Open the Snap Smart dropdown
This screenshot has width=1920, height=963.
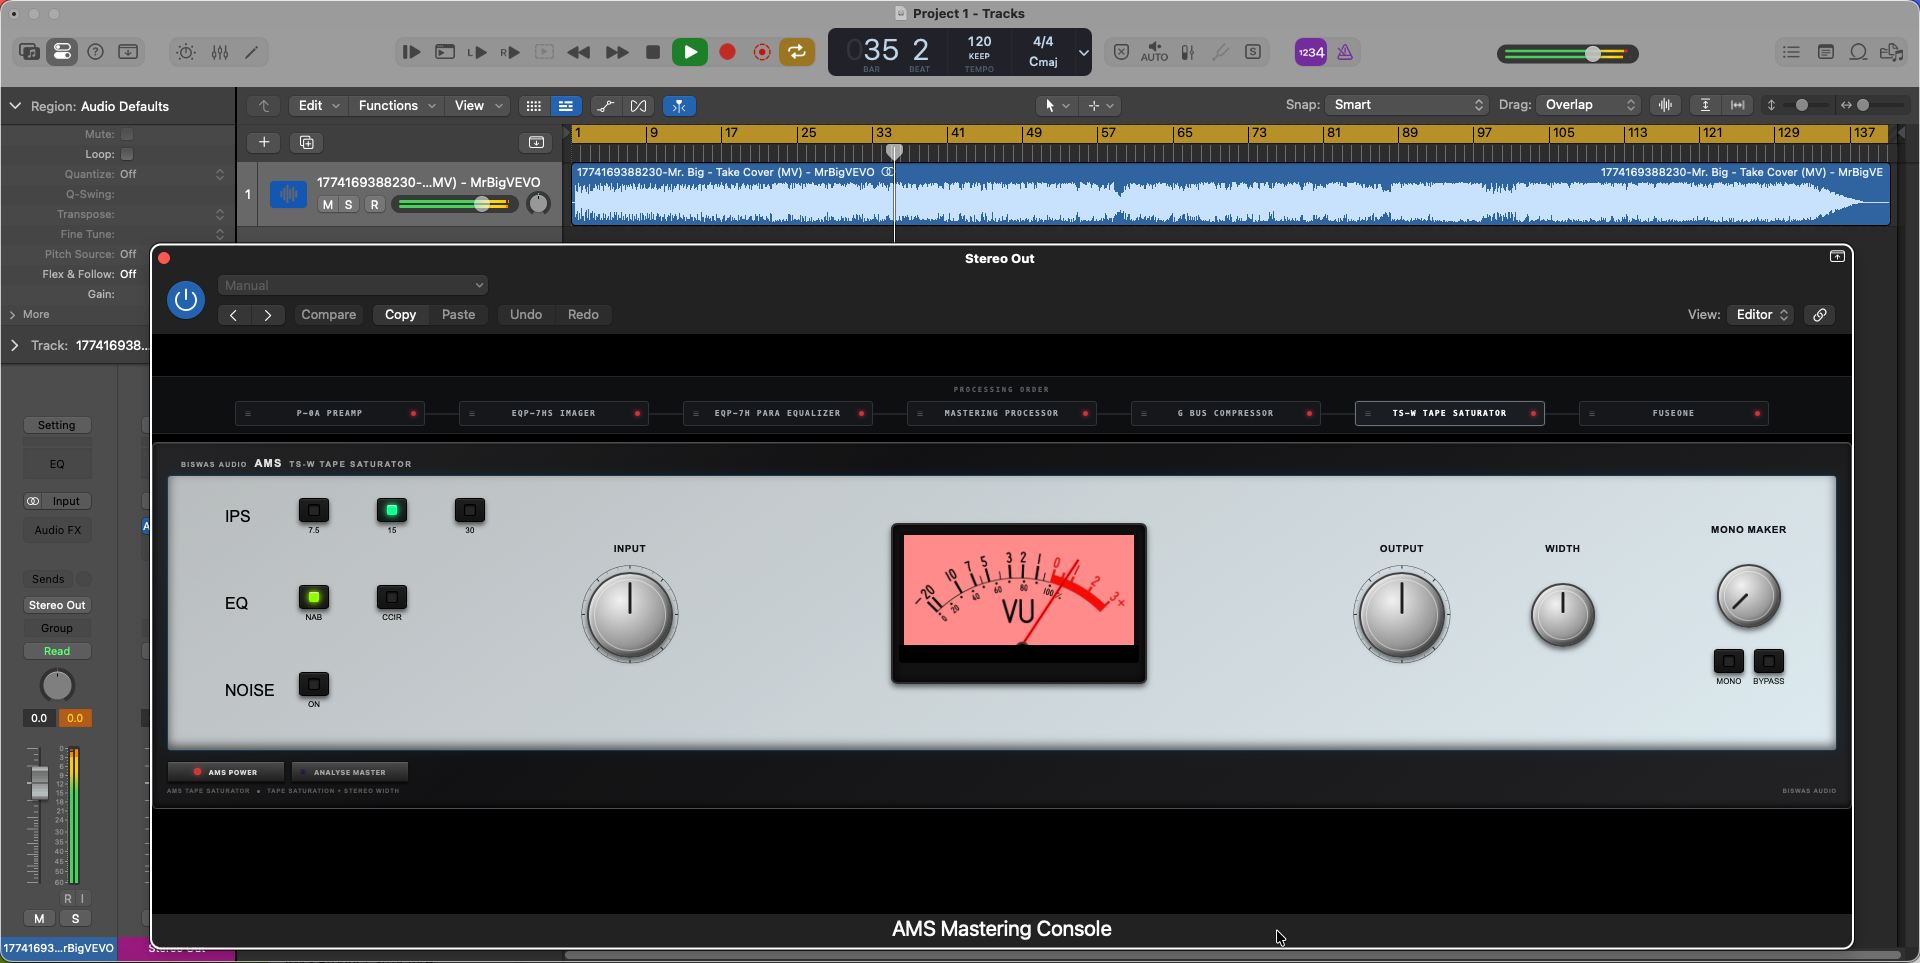(x=1407, y=105)
